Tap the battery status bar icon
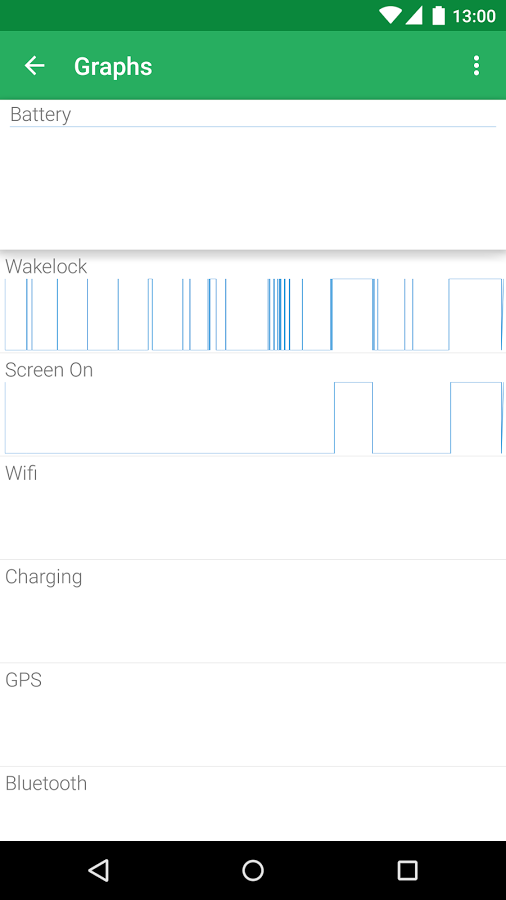This screenshot has height=900, width=506. pyautogui.click(x=439, y=15)
